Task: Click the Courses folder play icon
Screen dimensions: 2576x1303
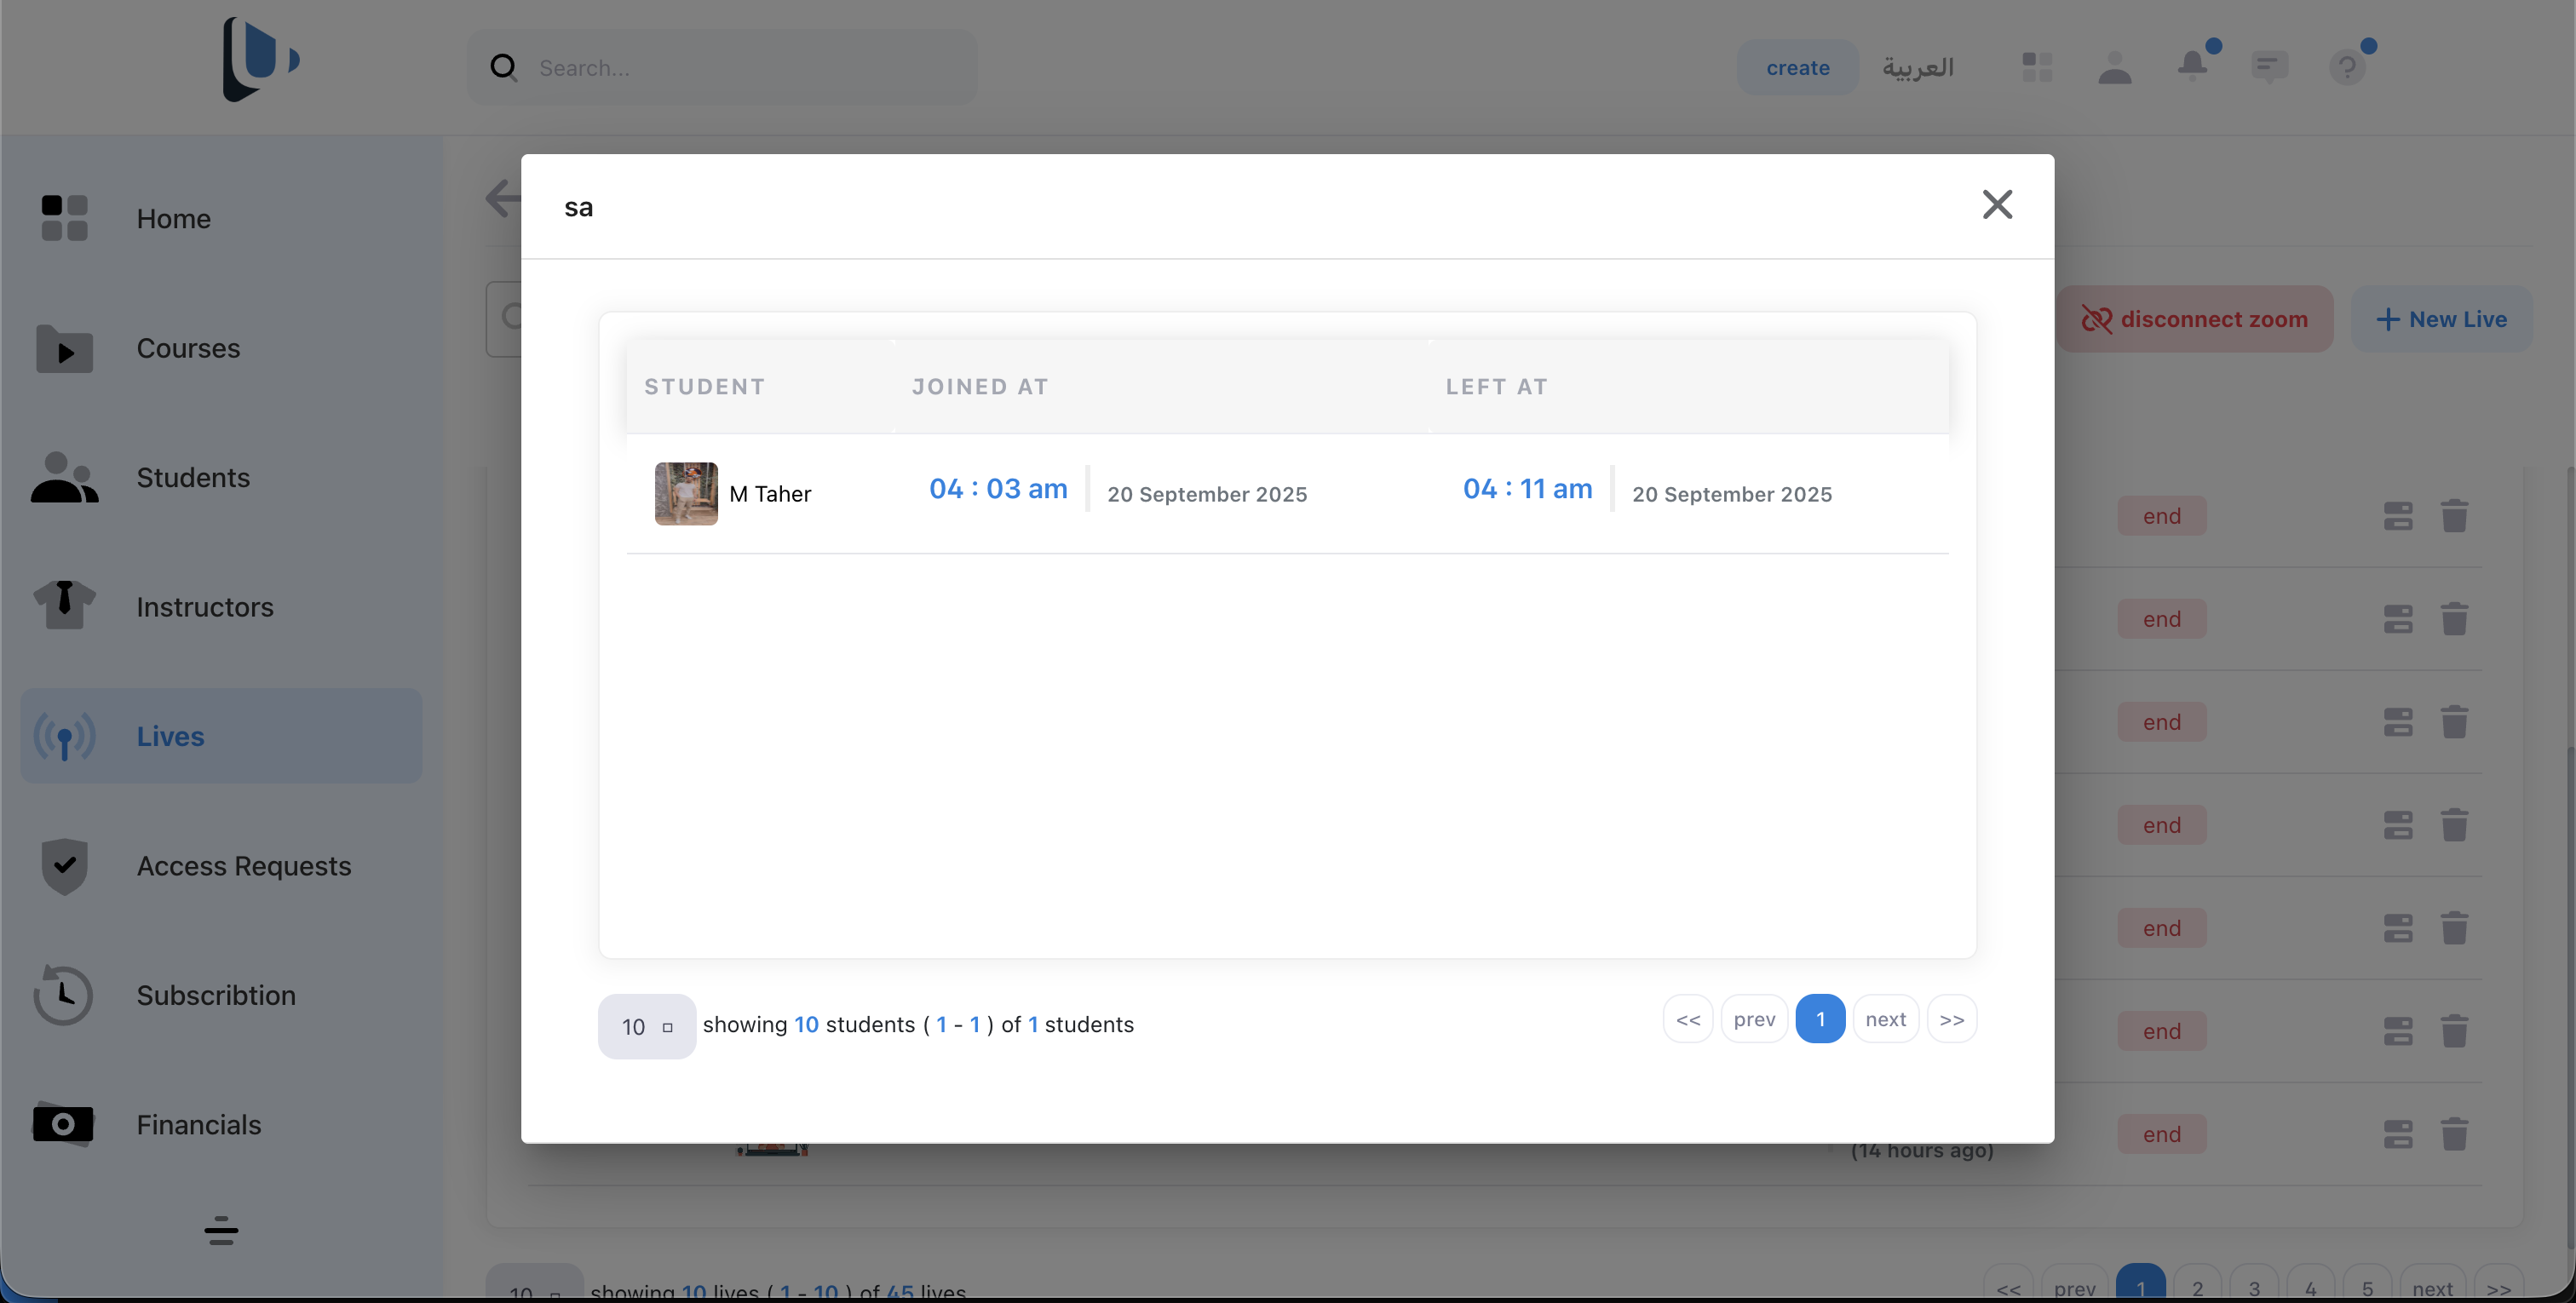Action: pyautogui.click(x=64, y=348)
